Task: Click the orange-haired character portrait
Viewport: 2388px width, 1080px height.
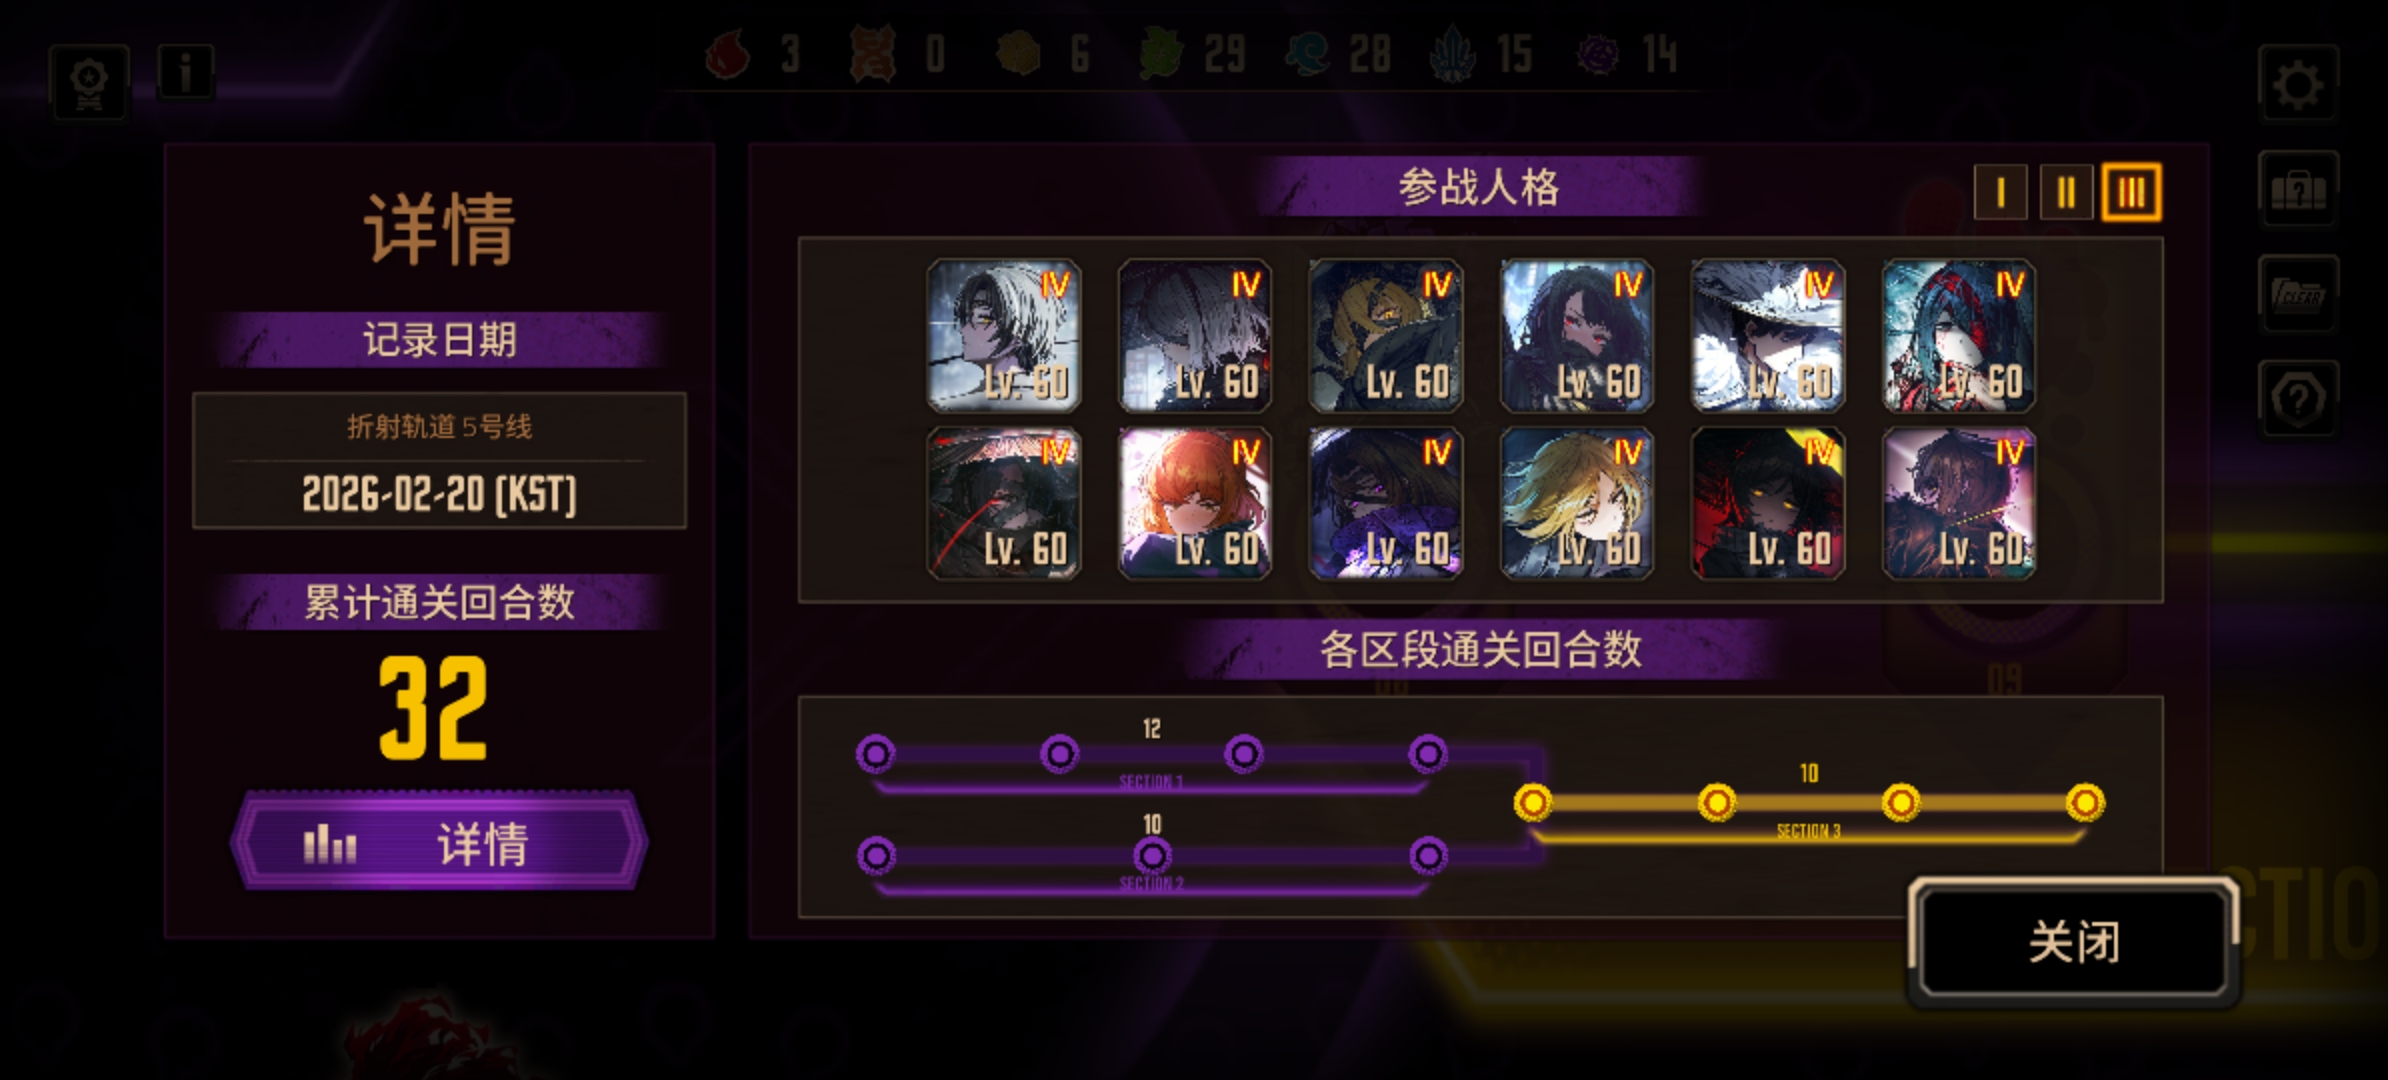Action: tap(1195, 503)
